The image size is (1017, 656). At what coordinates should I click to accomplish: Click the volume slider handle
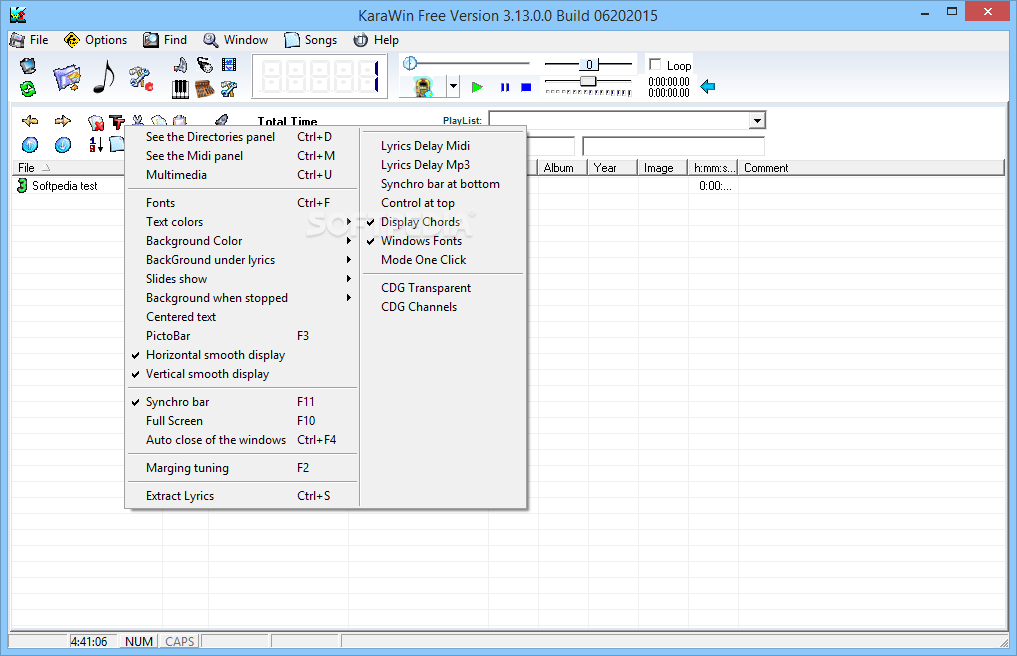pos(588,80)
